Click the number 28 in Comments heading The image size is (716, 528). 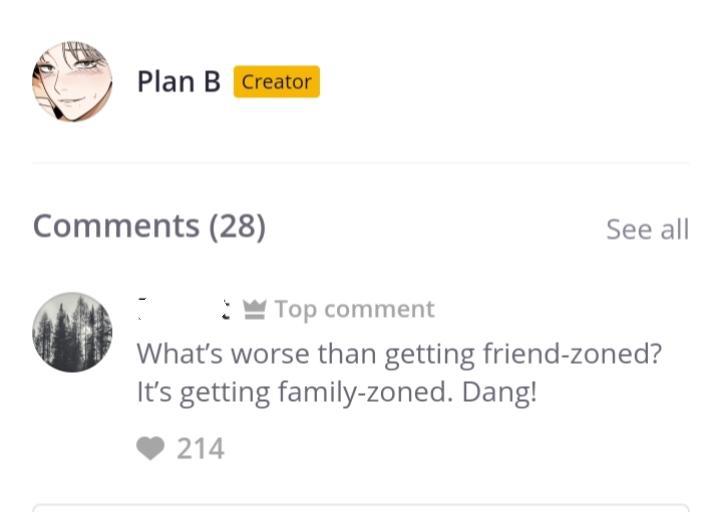(x=237, y=226)
